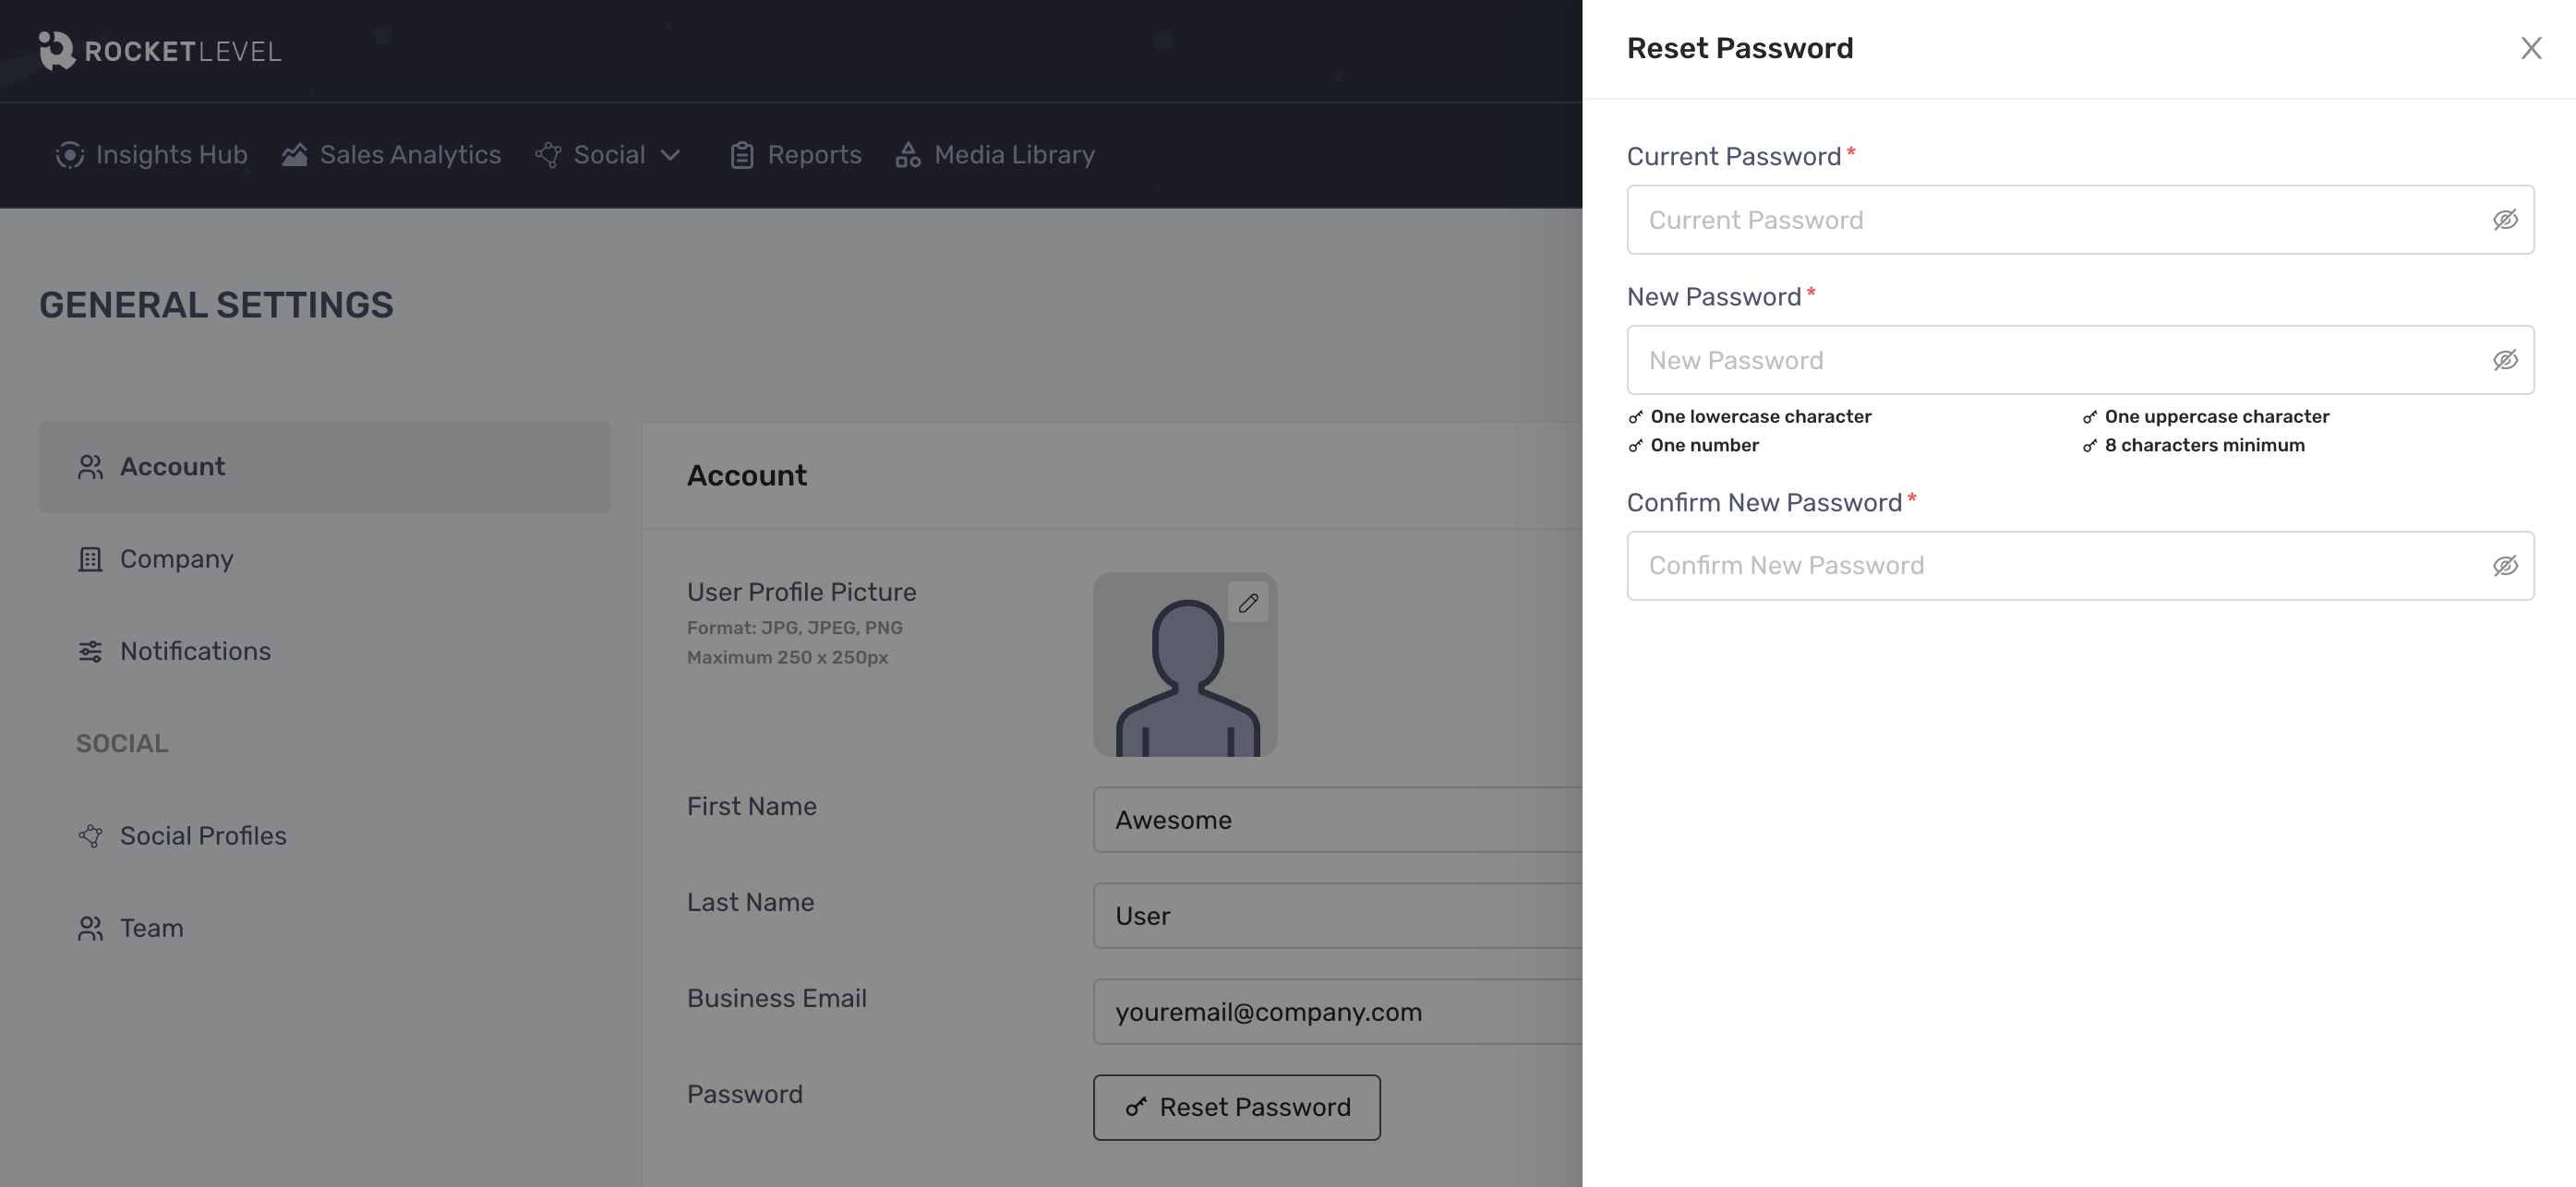Click the 'User Profile Picture' label
The width and height of the screenshot is (2576, 1187).
[801, 592]
